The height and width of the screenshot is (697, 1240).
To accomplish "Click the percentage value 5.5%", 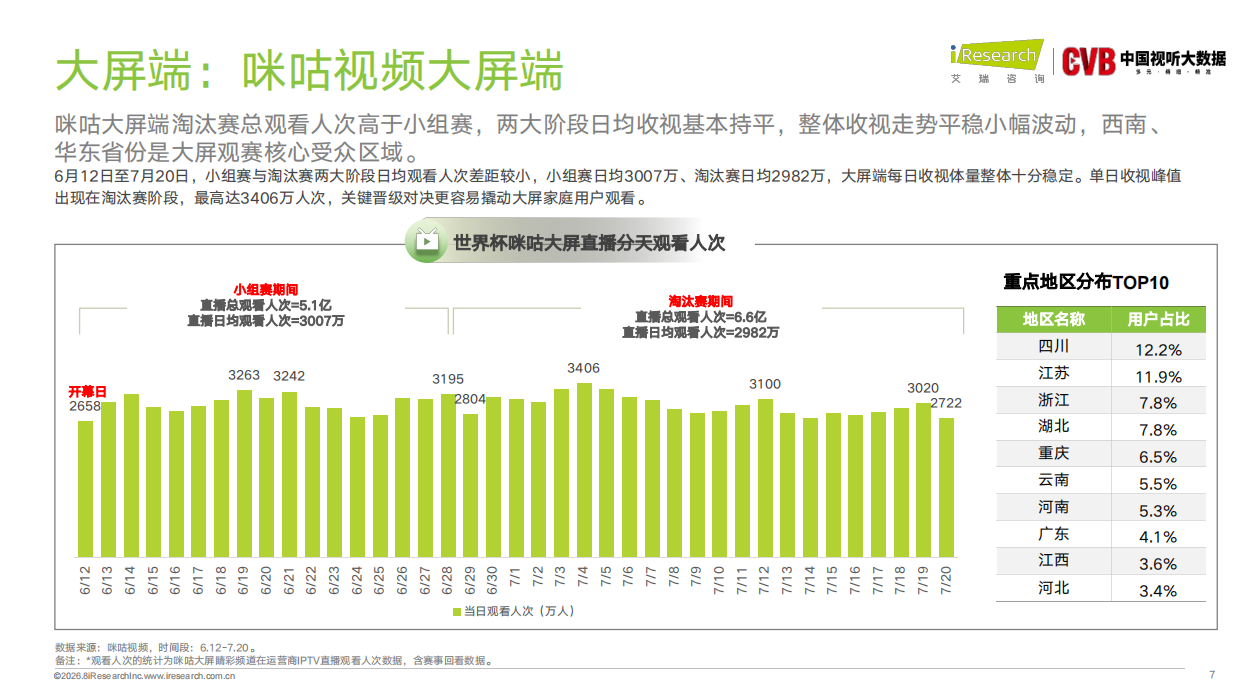I will (x=1158, y=484).
